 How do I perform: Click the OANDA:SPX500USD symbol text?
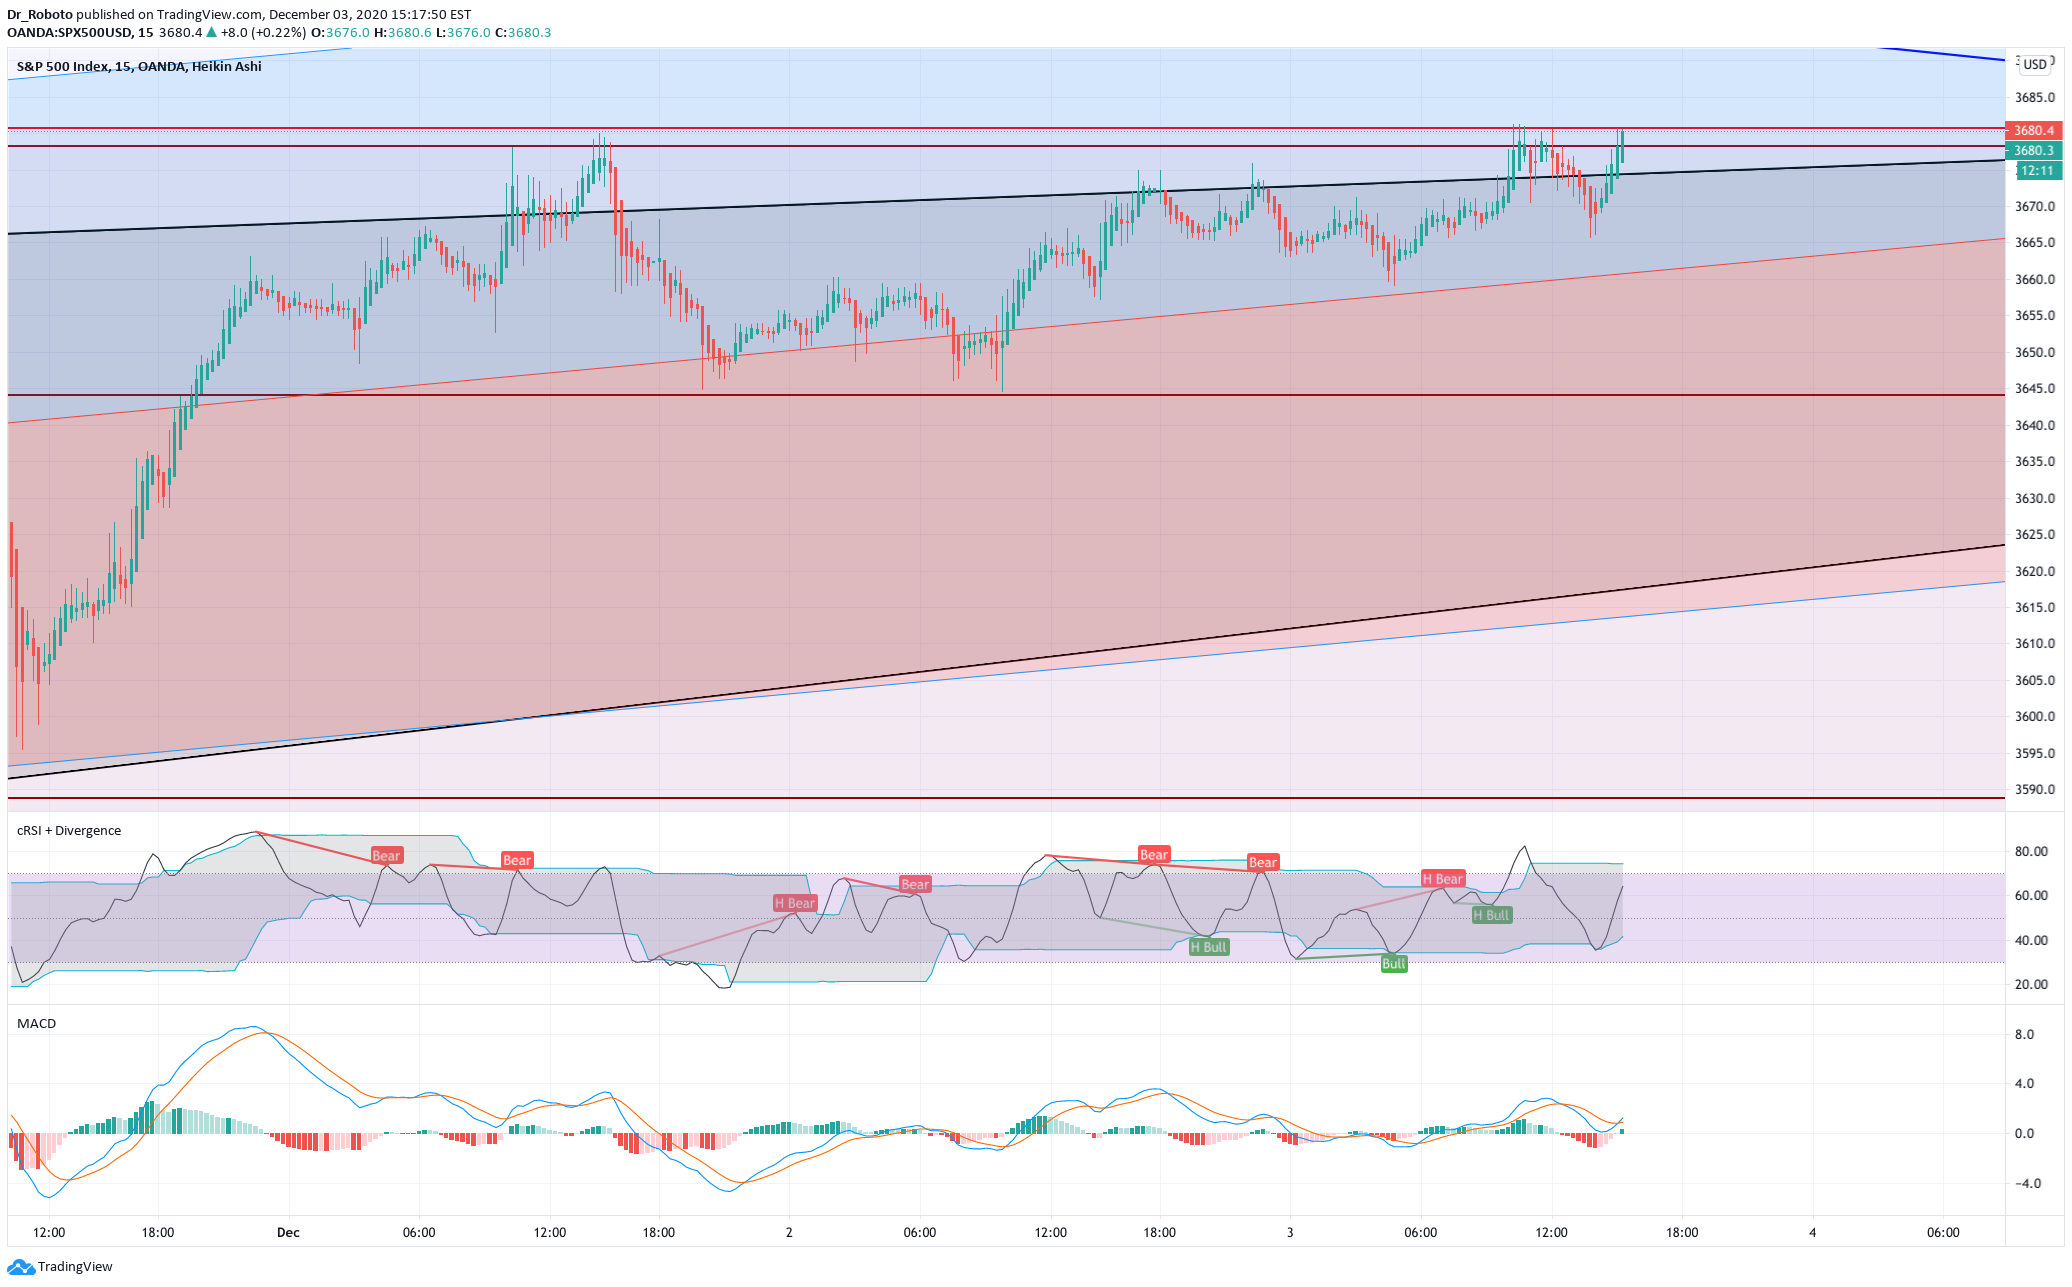pyautogui.click(x=69, y=33)
